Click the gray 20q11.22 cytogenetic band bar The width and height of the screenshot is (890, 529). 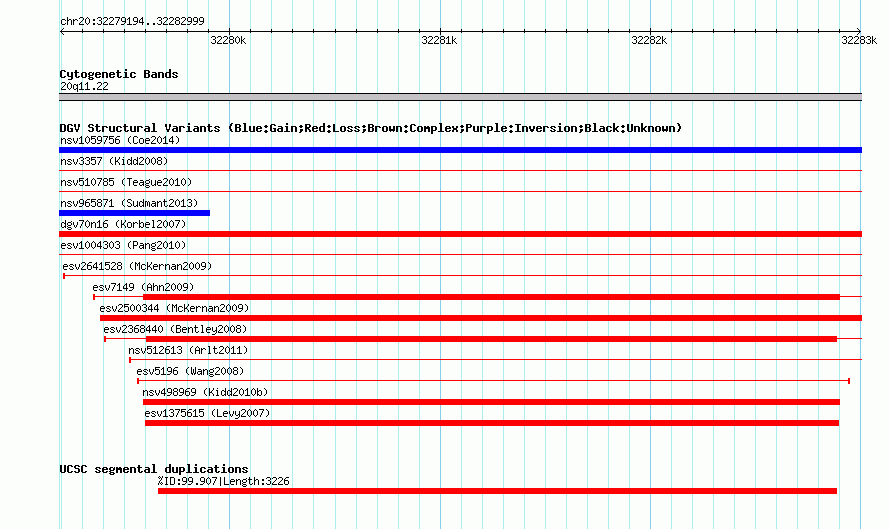460,97
